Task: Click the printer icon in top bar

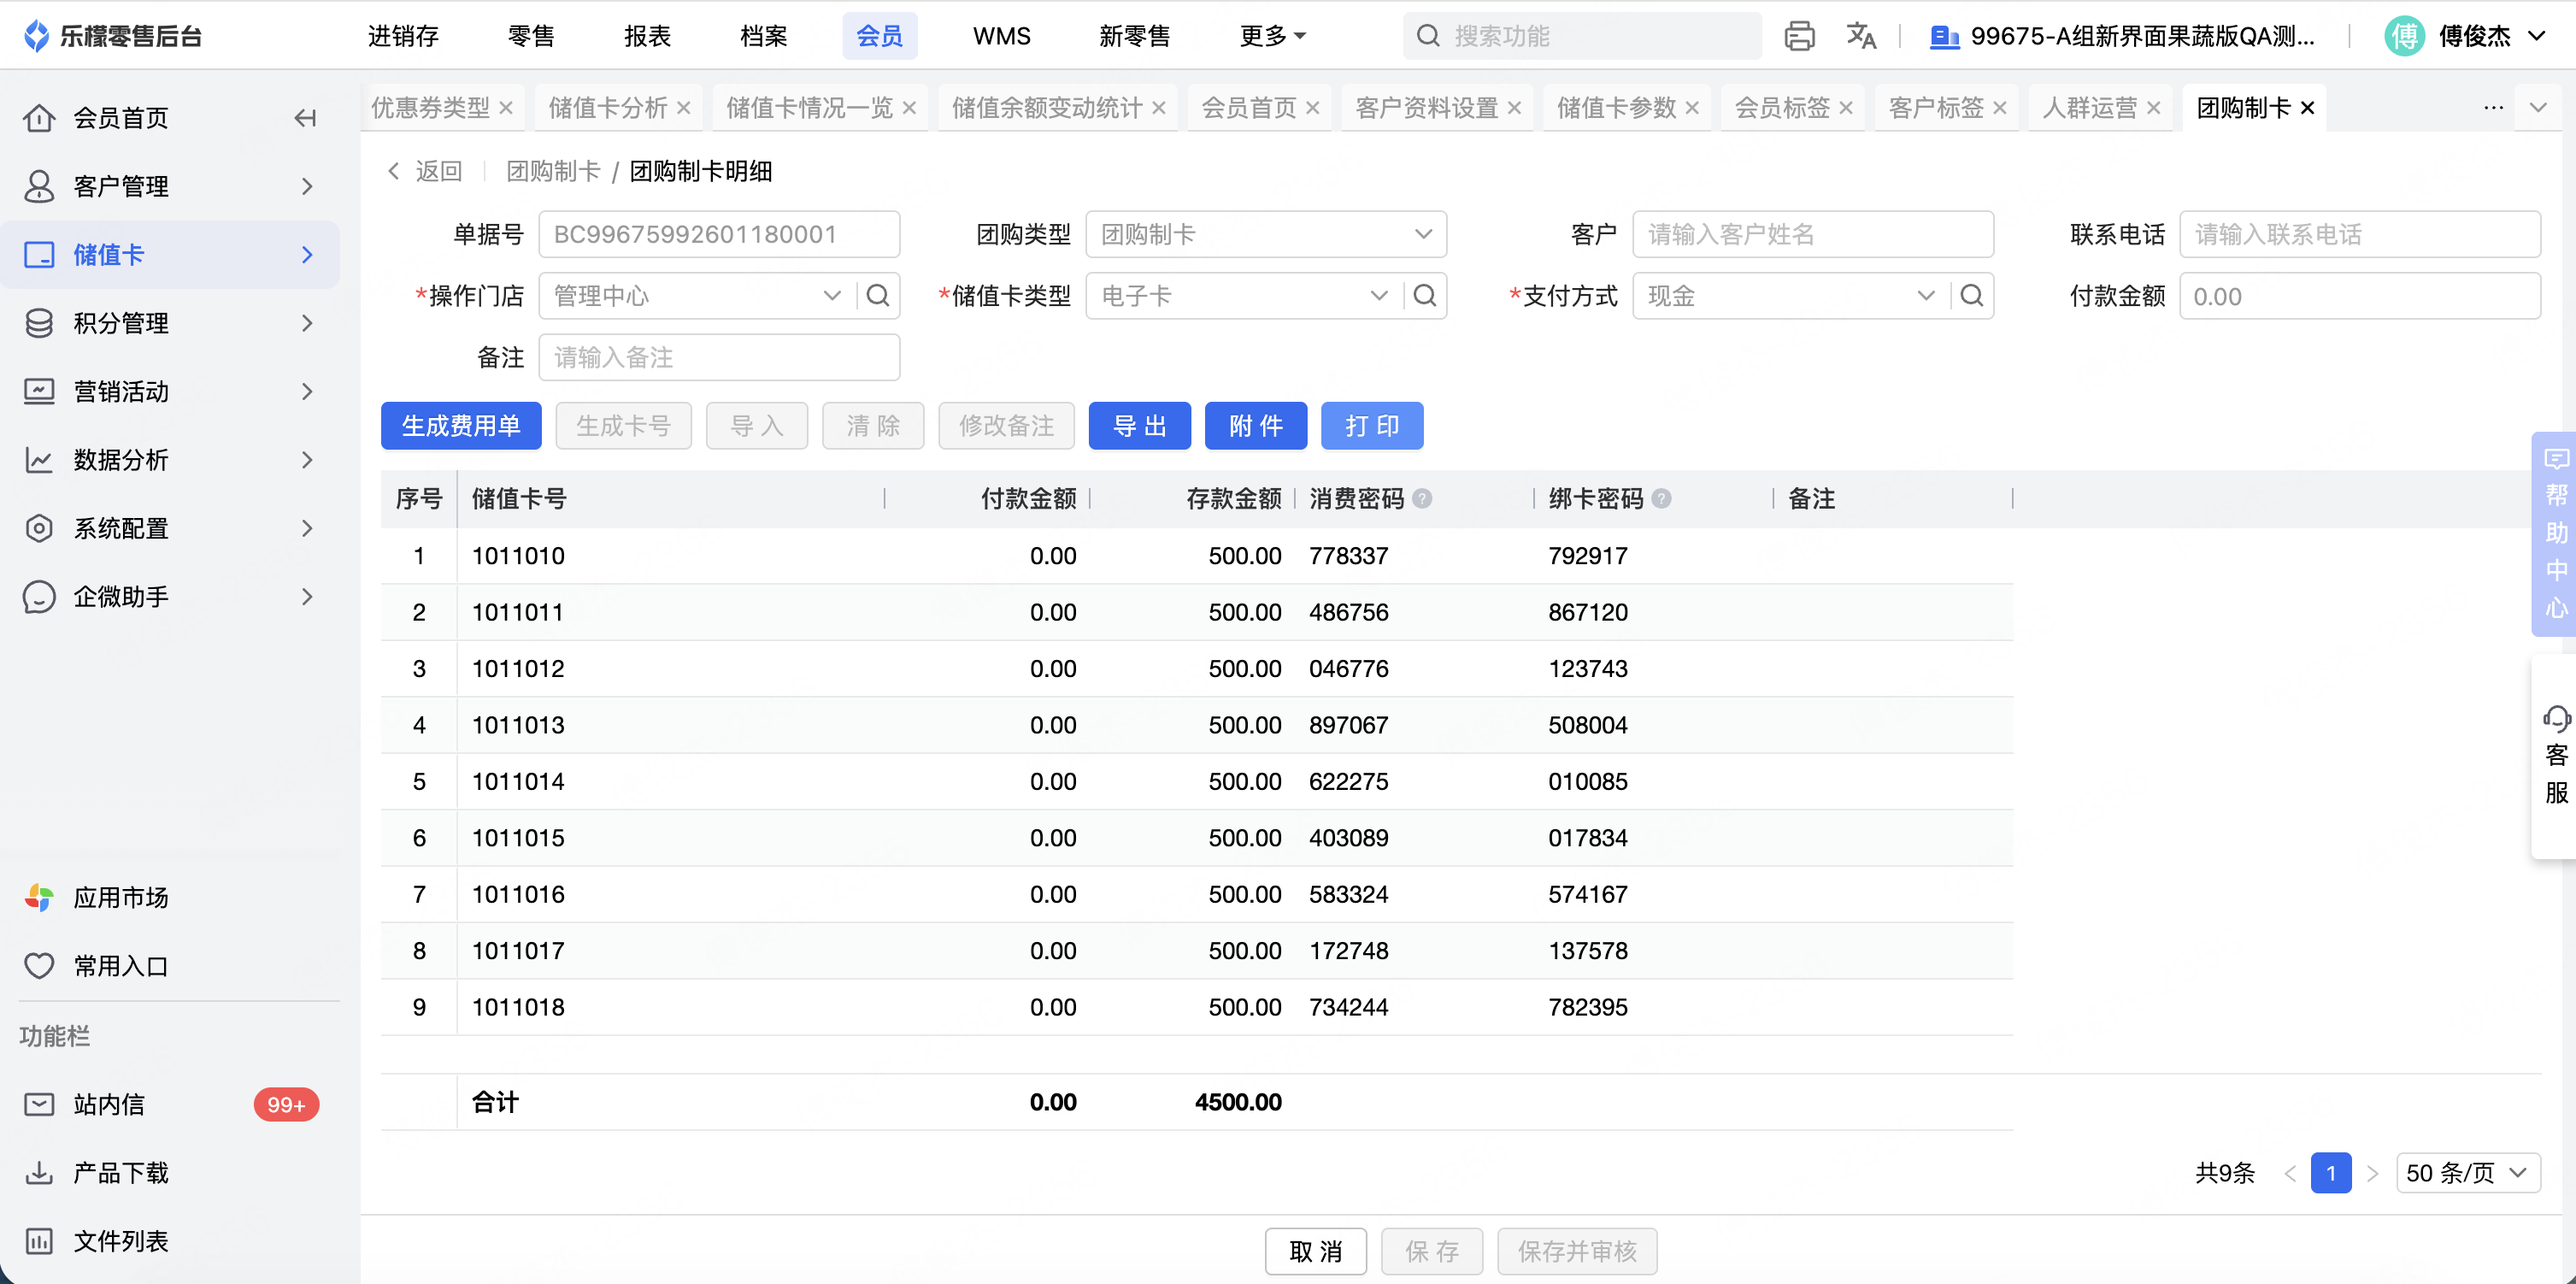Action: (1799, 36)
